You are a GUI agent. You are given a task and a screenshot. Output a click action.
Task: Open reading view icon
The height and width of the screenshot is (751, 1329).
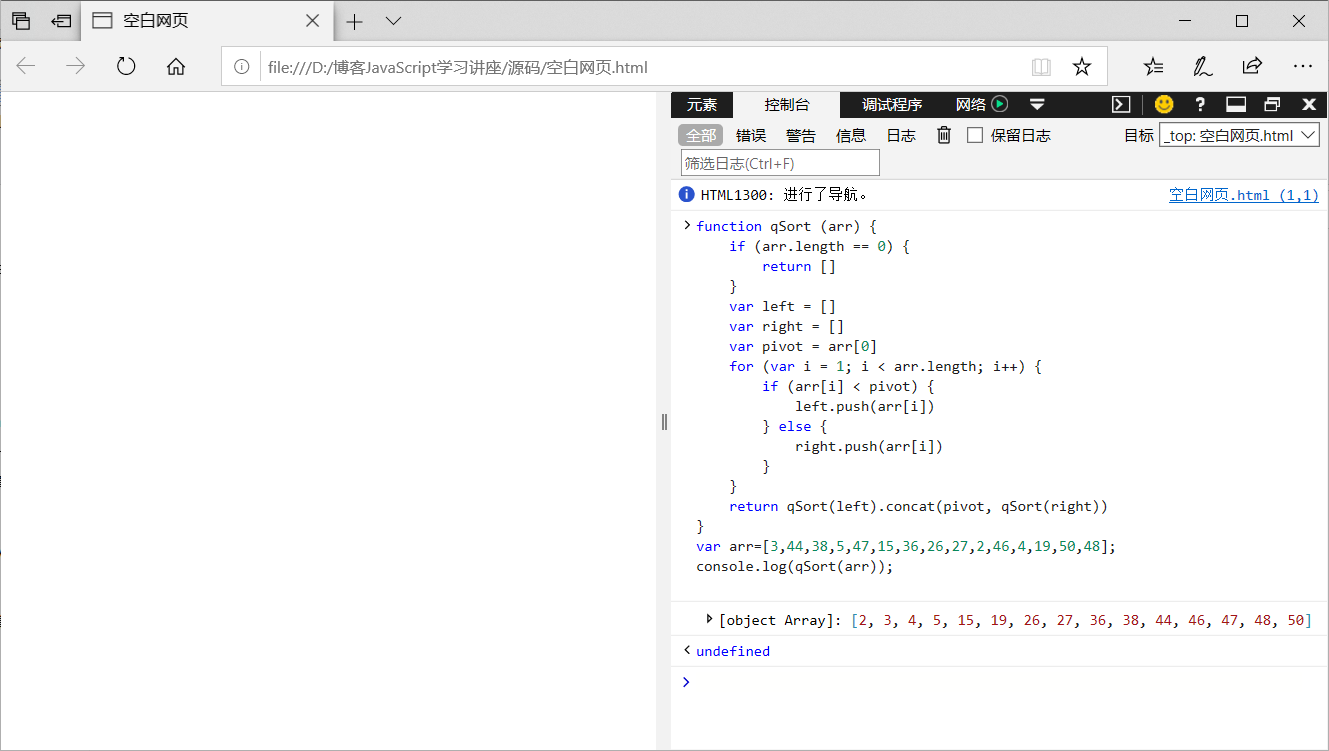coord(1042,67)
